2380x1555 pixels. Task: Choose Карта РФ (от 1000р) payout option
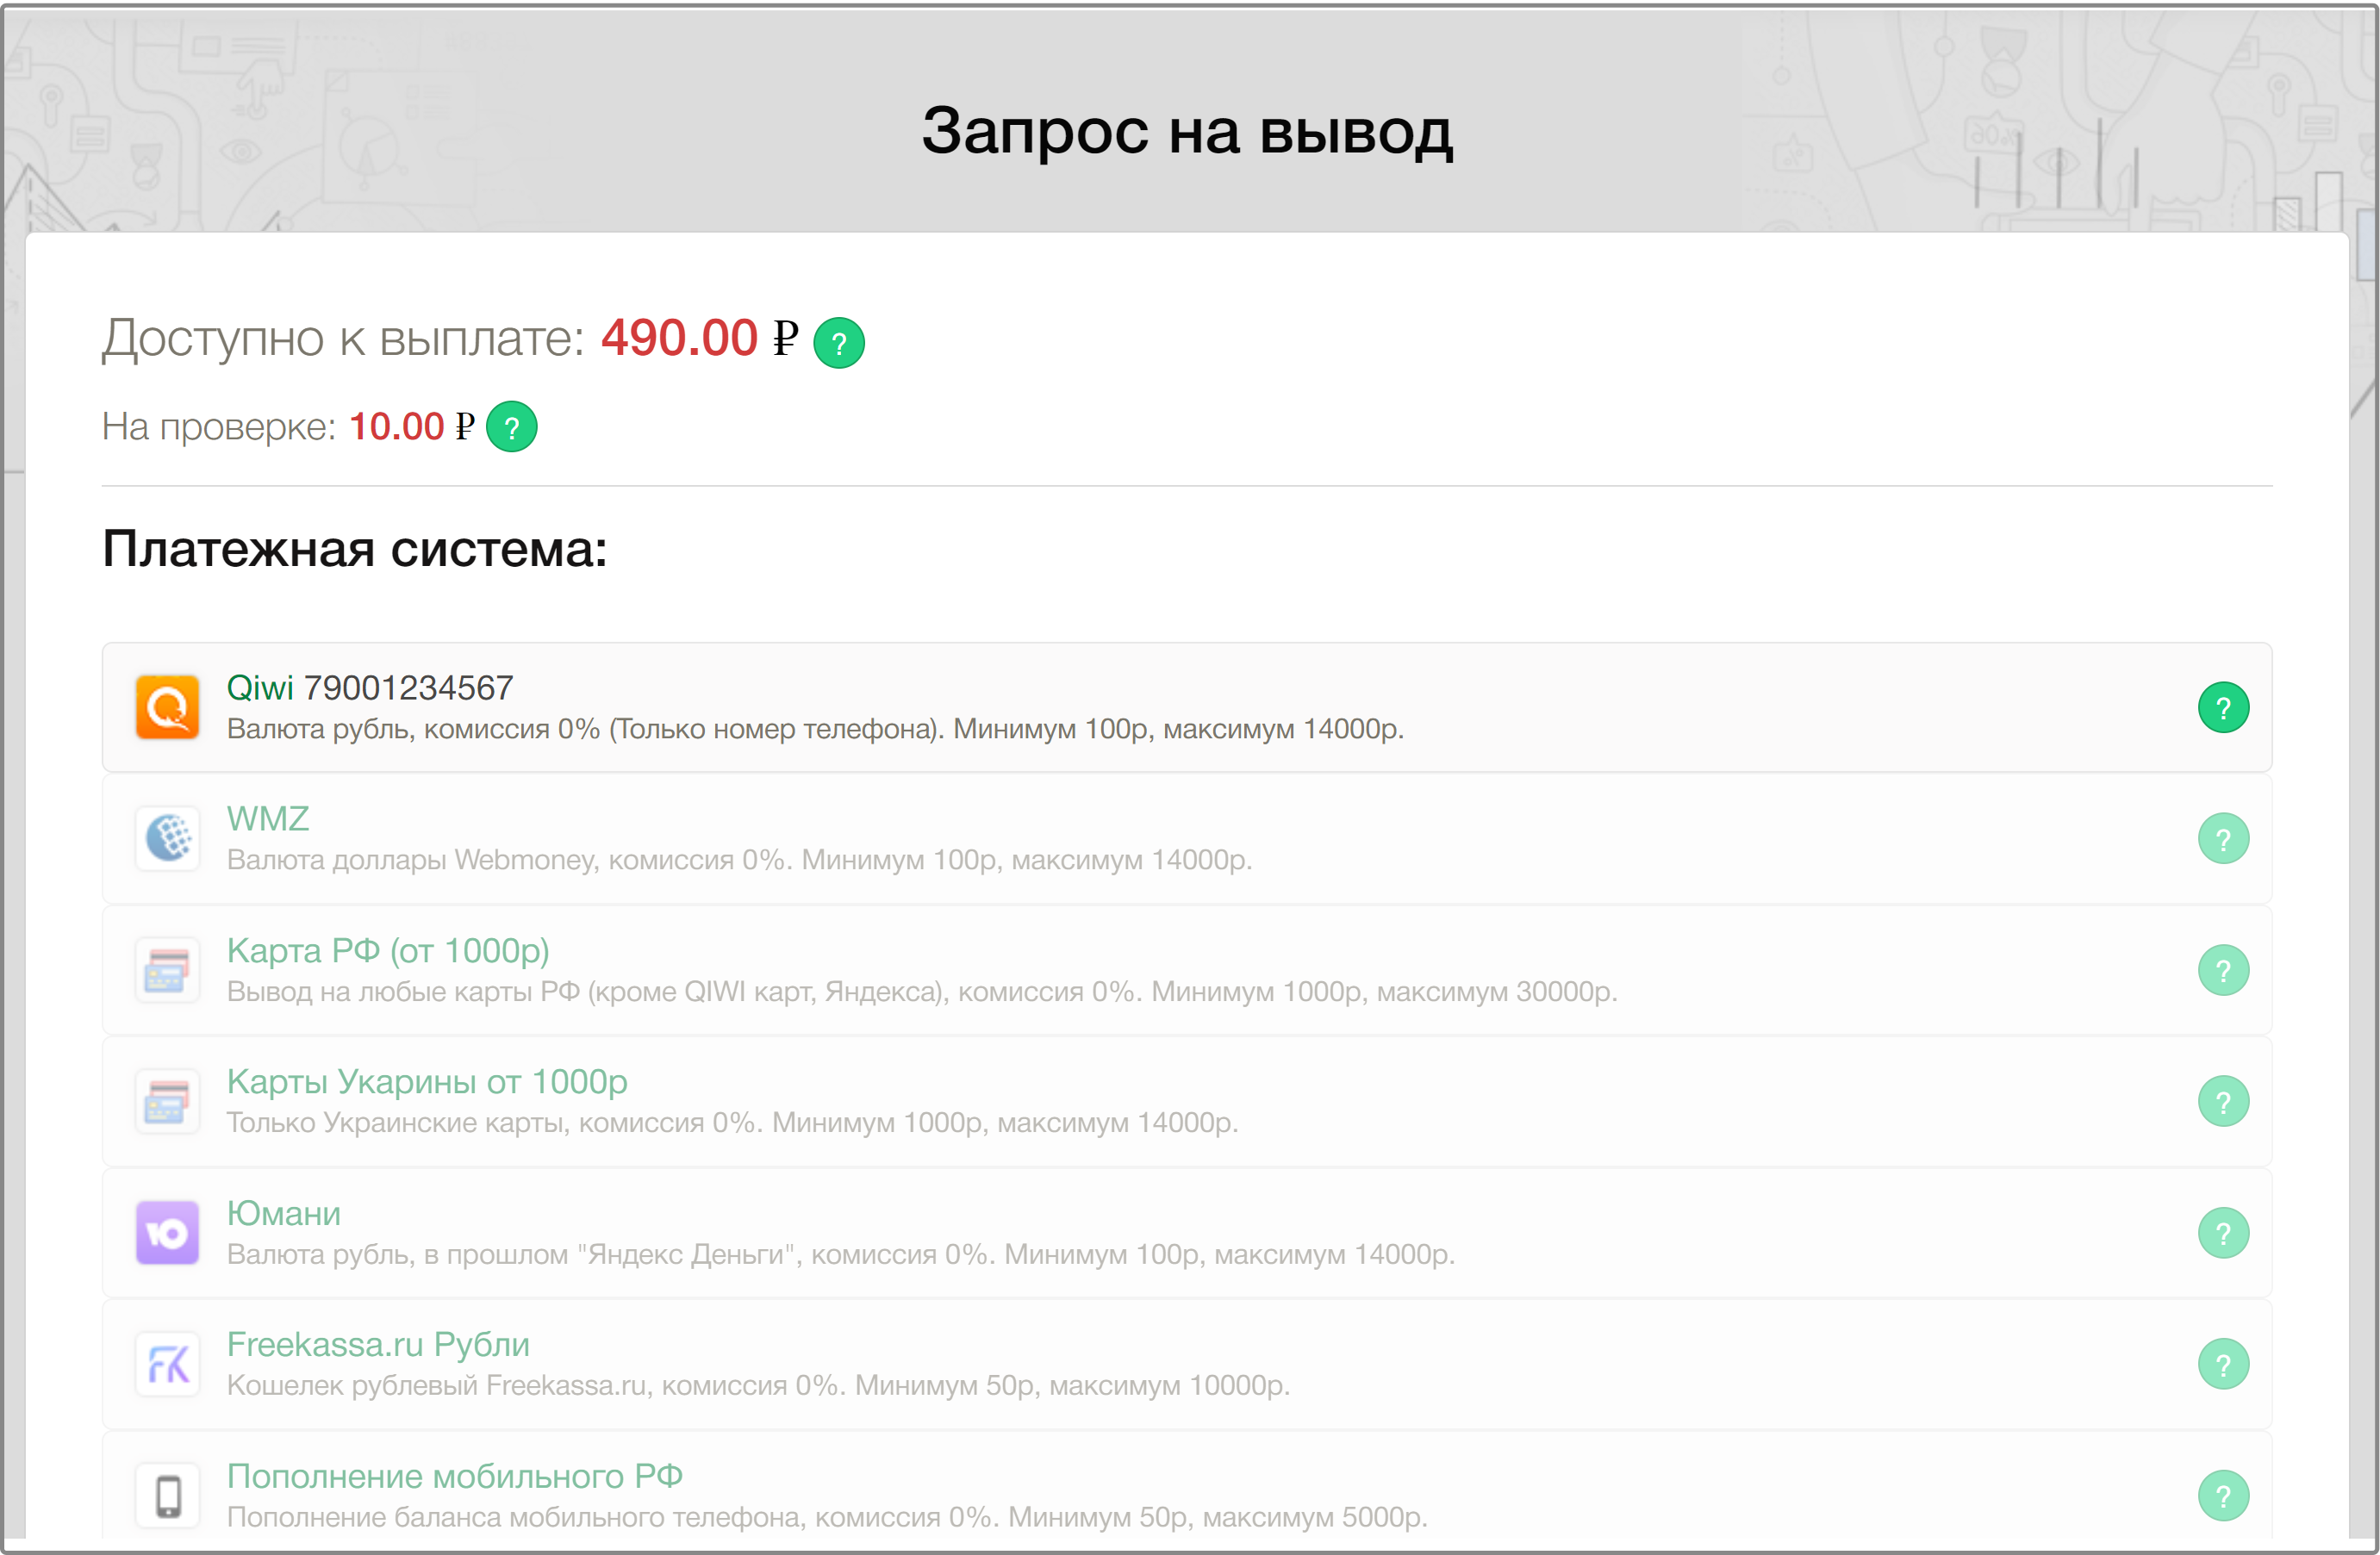tap(1187, 970)
